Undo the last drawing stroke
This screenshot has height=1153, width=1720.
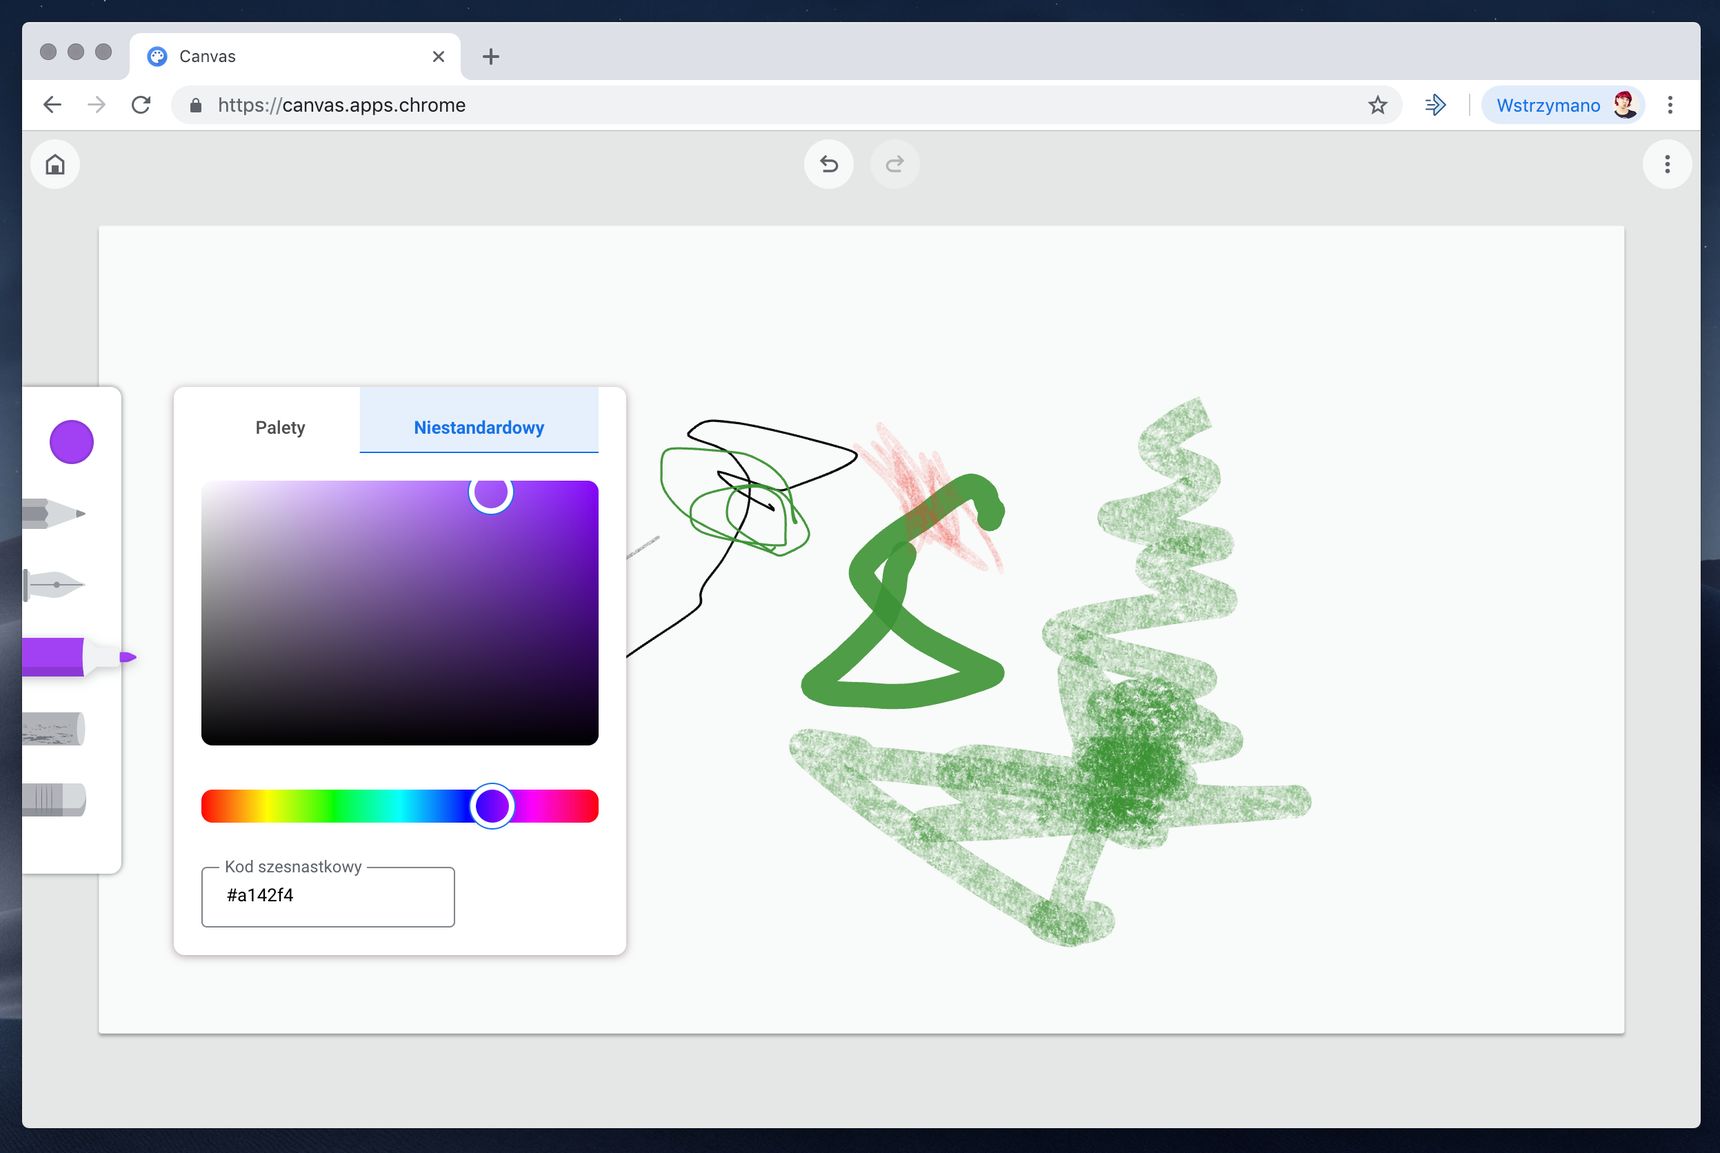pos(829,164)
